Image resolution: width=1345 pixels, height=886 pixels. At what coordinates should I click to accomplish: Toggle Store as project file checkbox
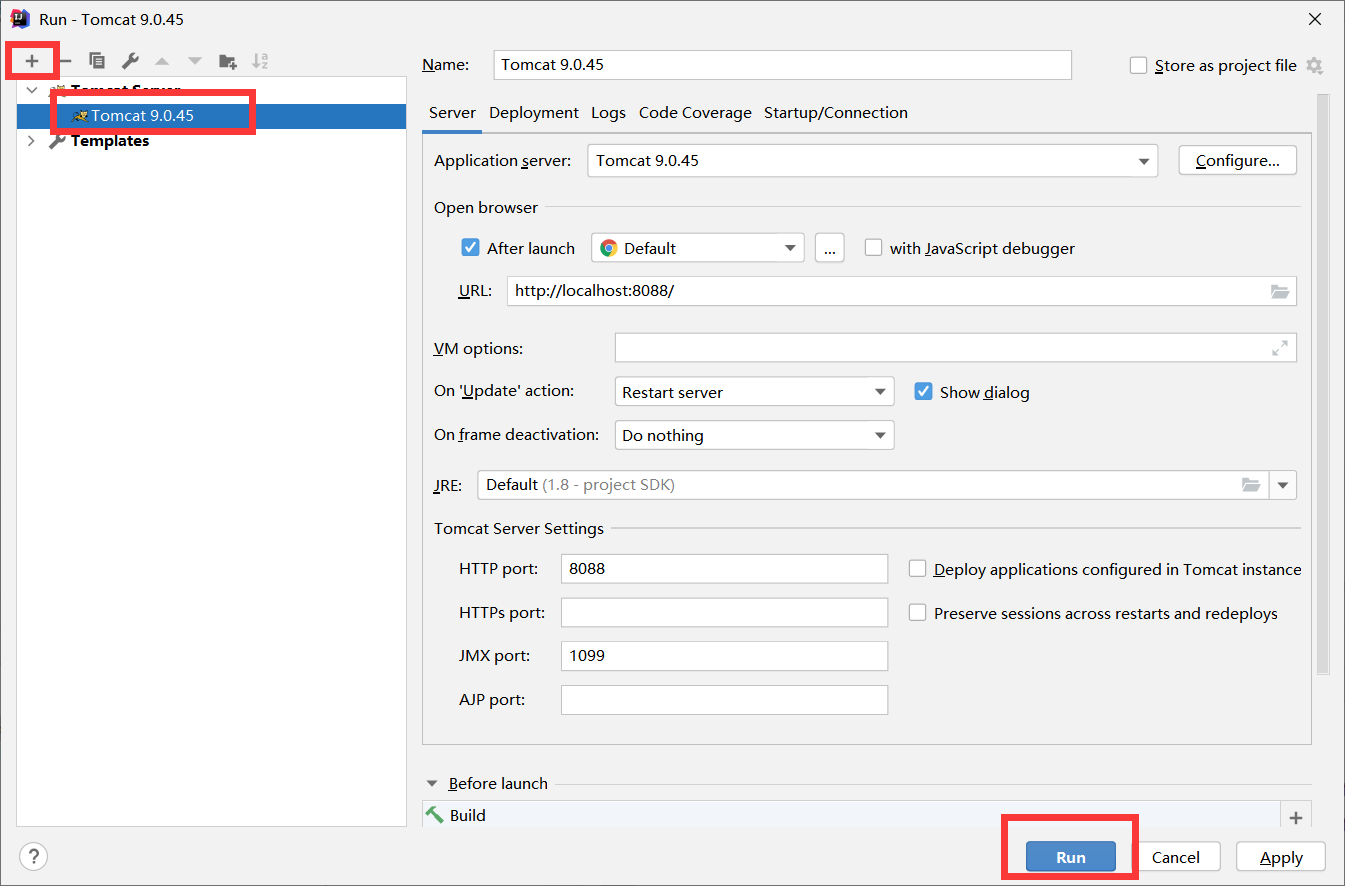pos(1138,66)
